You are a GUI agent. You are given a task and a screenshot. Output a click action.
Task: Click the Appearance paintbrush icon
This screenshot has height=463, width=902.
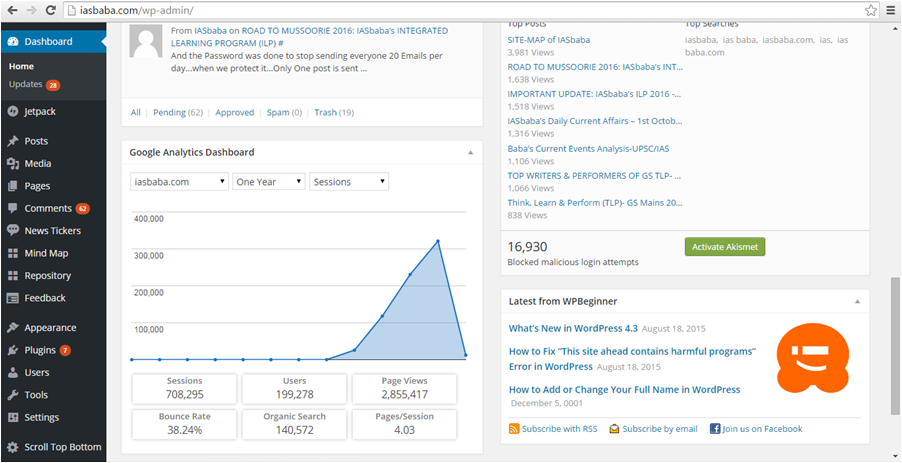[x=13, y=328]
